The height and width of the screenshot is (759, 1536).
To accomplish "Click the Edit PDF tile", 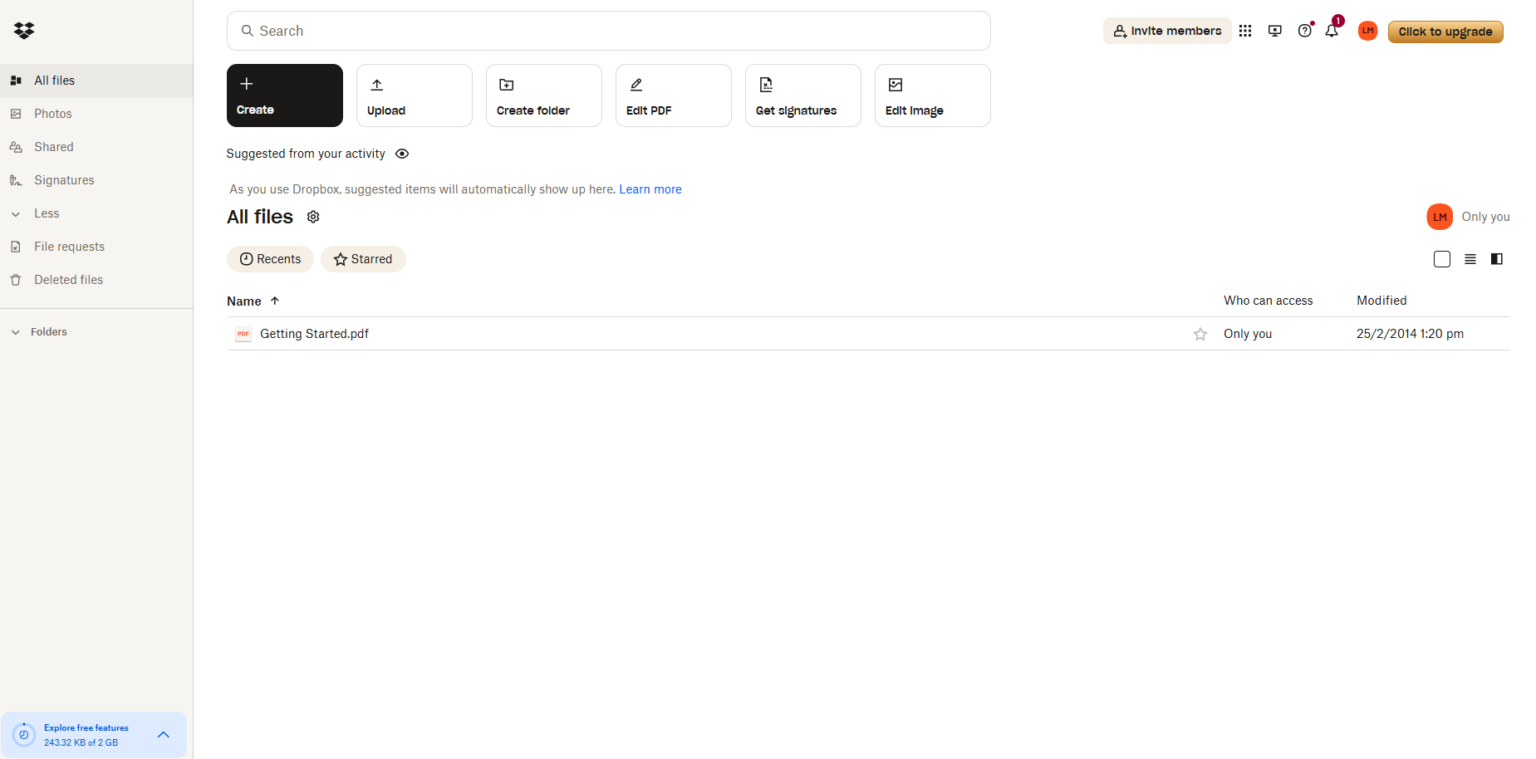I will pos(673,96).
